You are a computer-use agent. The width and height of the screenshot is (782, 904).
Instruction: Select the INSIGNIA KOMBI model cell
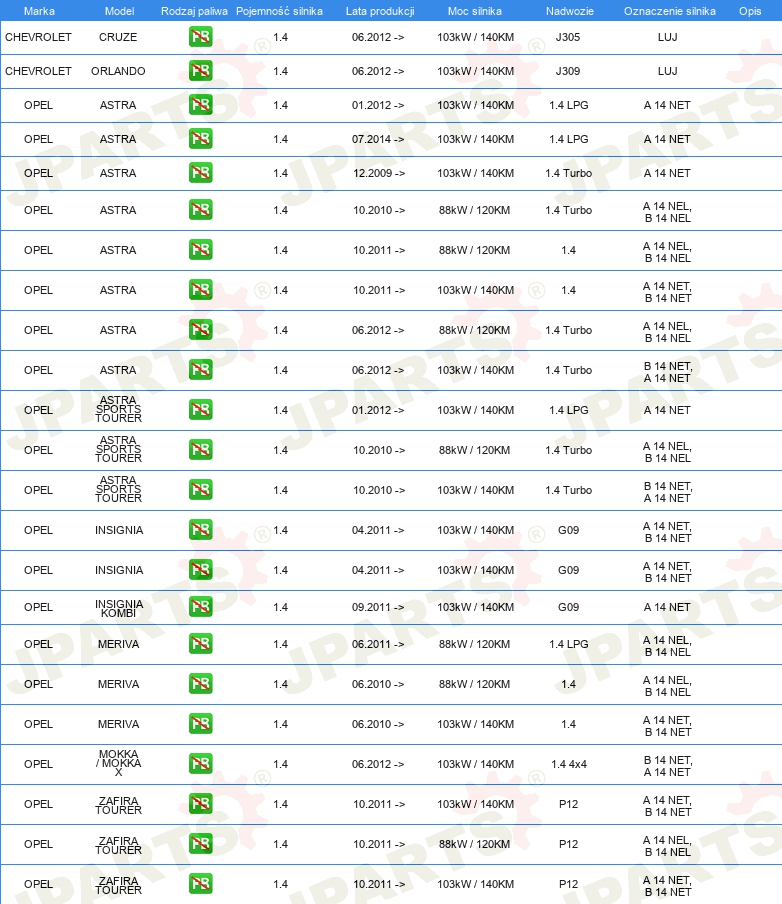[x=119, y=608]
